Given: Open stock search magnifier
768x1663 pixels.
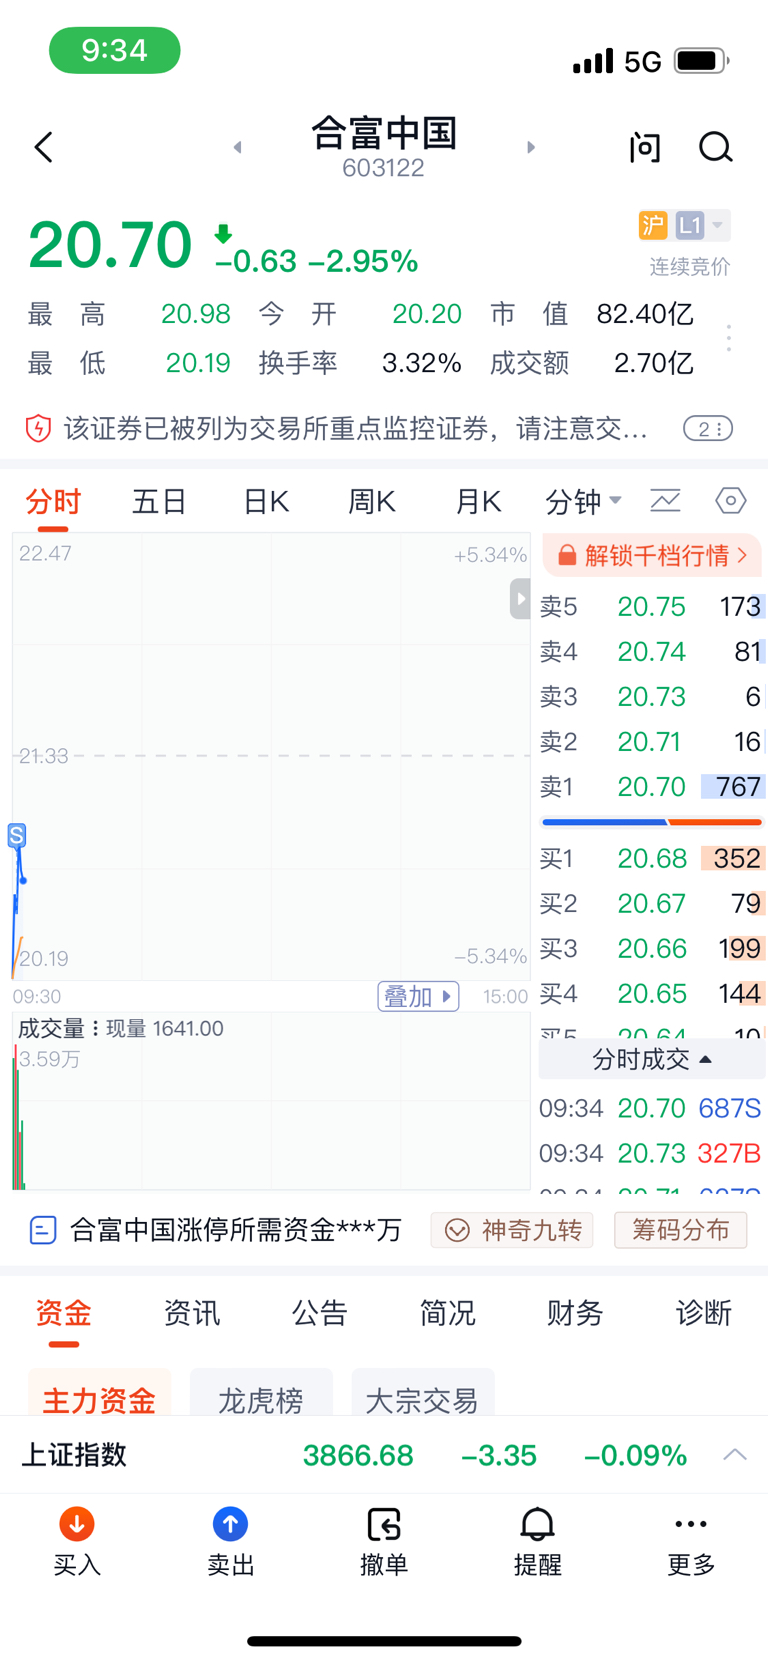Looking at the screenshot, I should (x=715, y=147).
